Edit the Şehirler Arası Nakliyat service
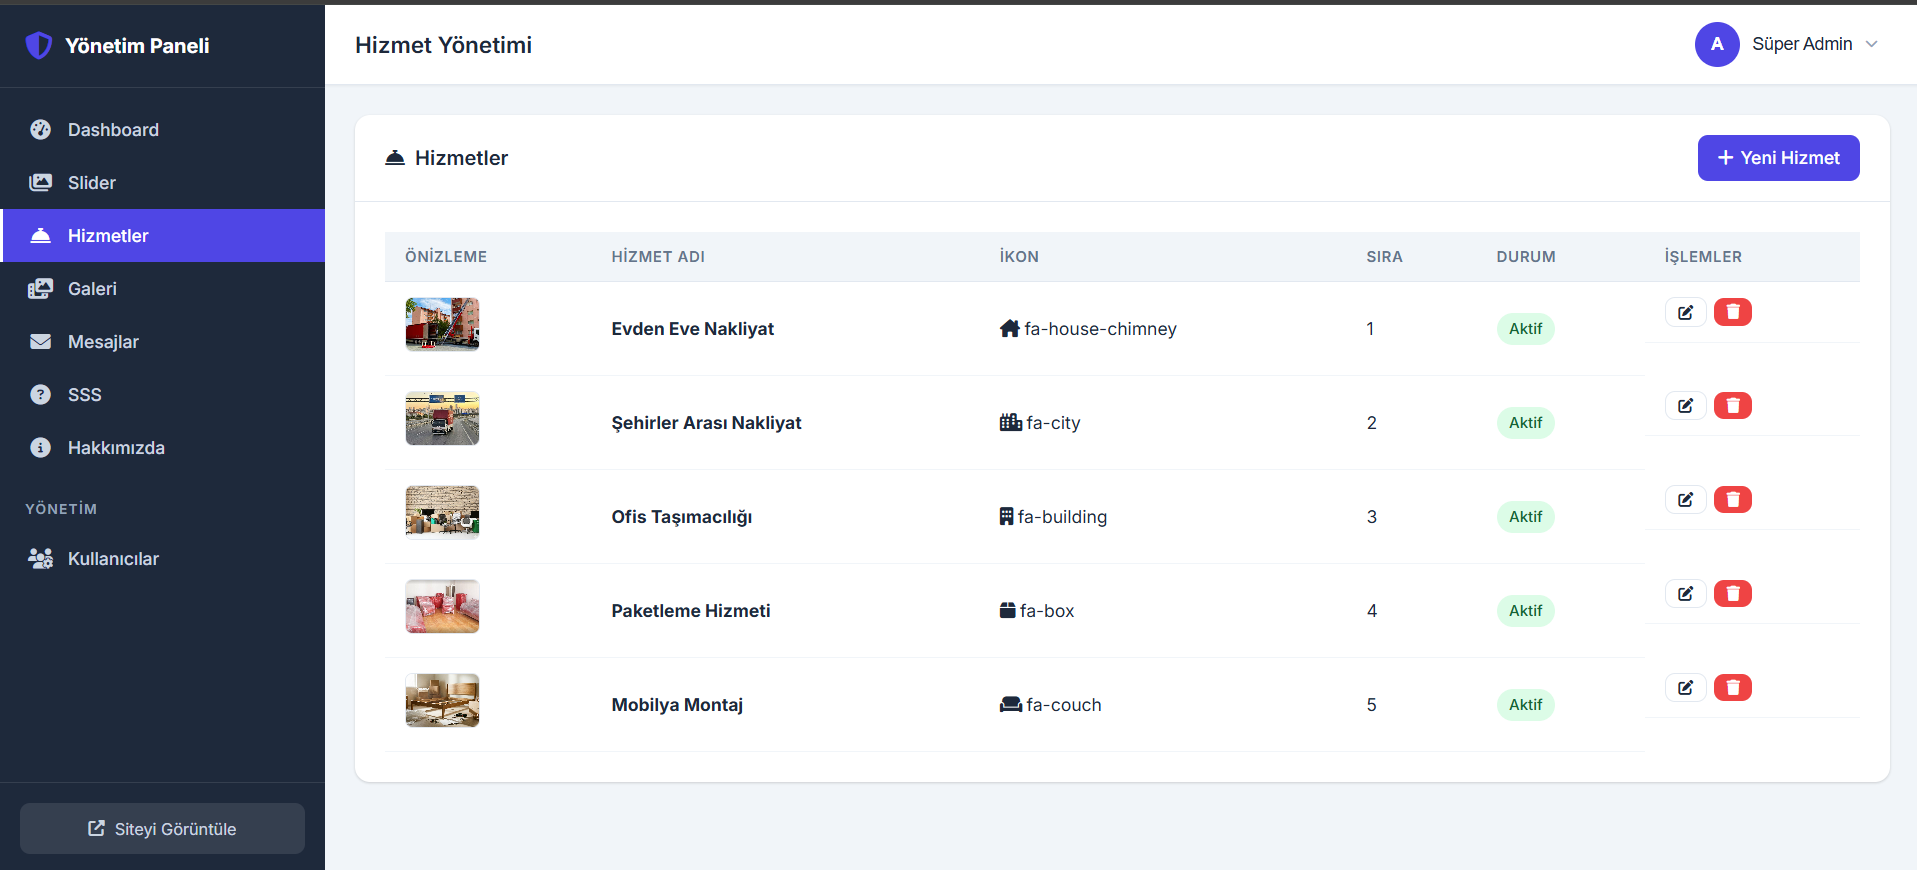The width and height of the screenshot is (1917, 870). click(x=1685, y=405)
